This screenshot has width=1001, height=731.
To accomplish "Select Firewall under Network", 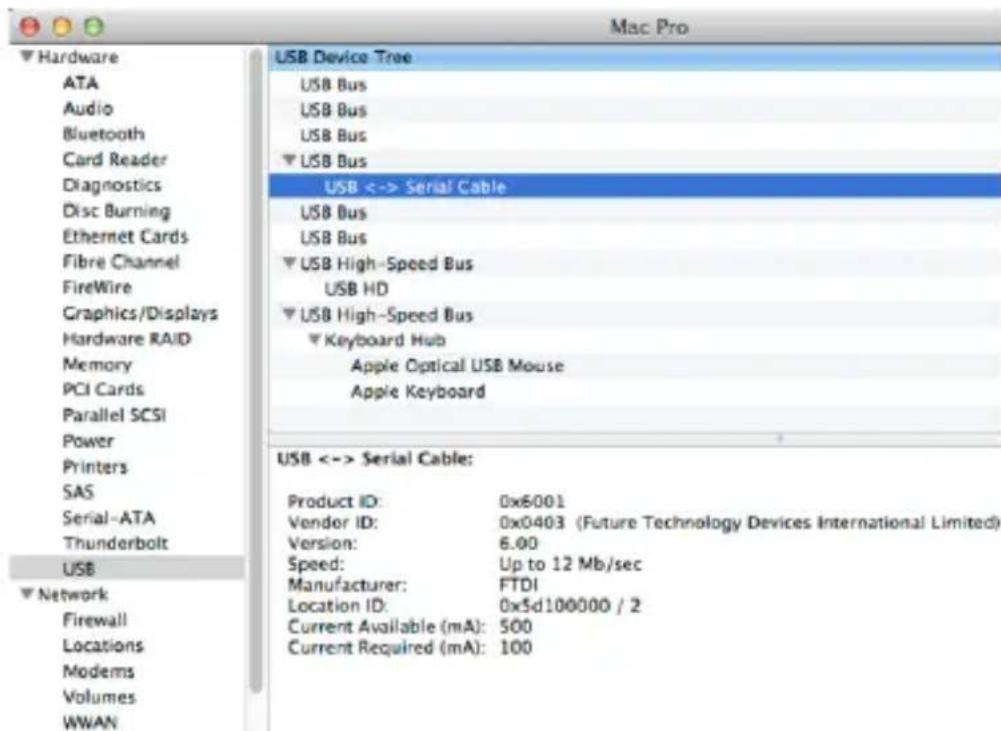I will [94, 619].
